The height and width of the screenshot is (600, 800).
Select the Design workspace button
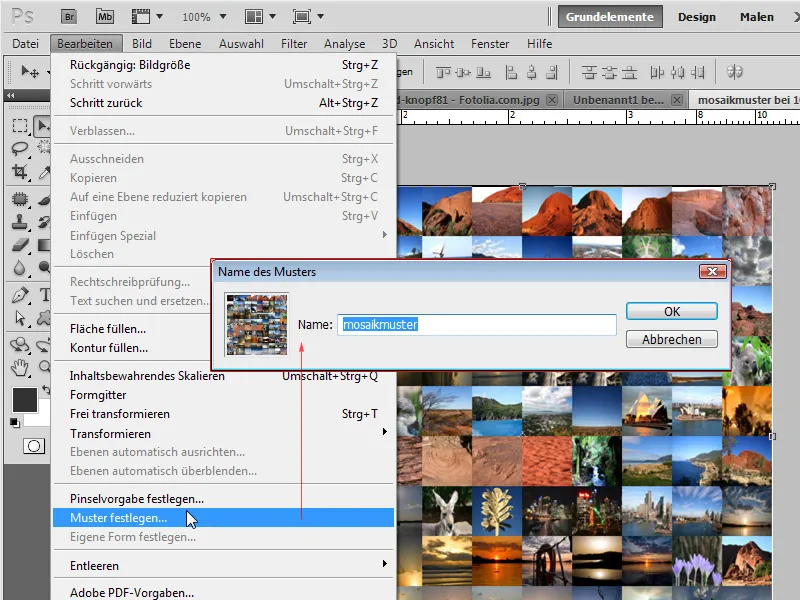[697, 17]
